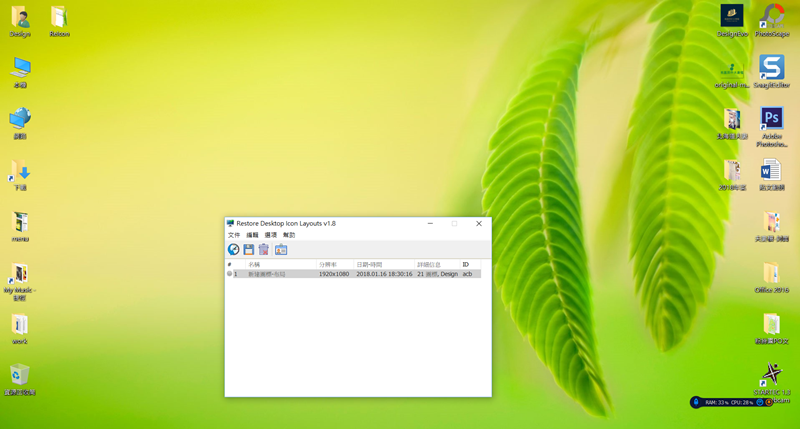Click the save layout floppy disk icon
800x429 pixels.
tap(248, 249)
